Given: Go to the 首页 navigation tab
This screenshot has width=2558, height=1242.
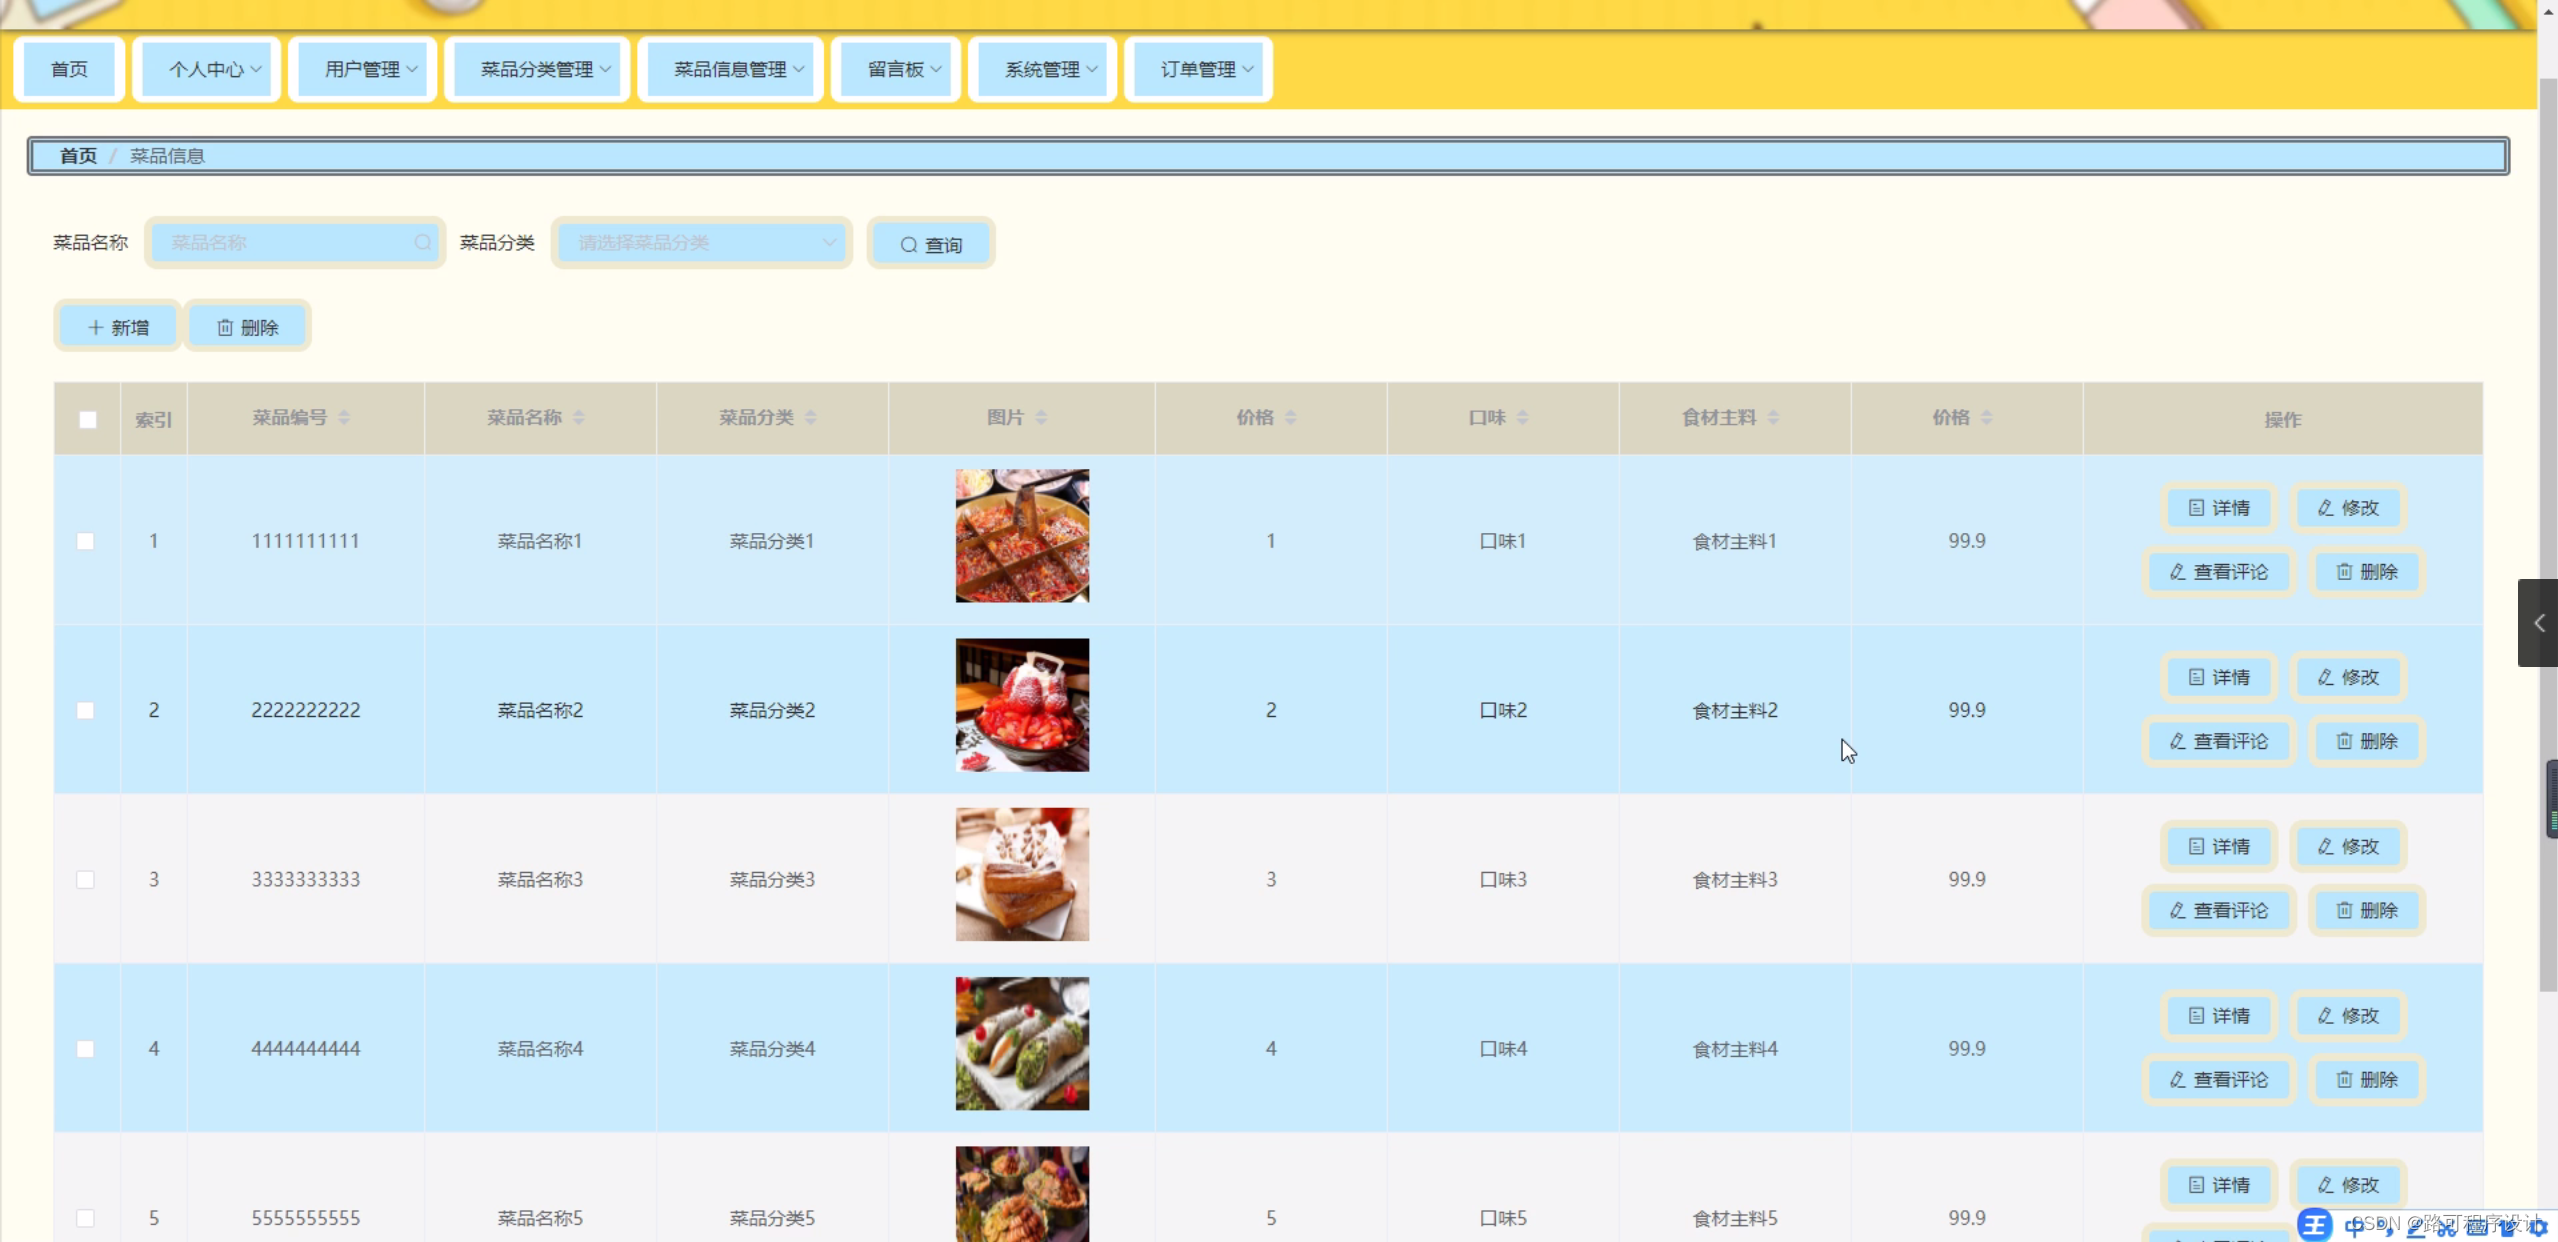Looking at the screenshot, I should (69, 70).
